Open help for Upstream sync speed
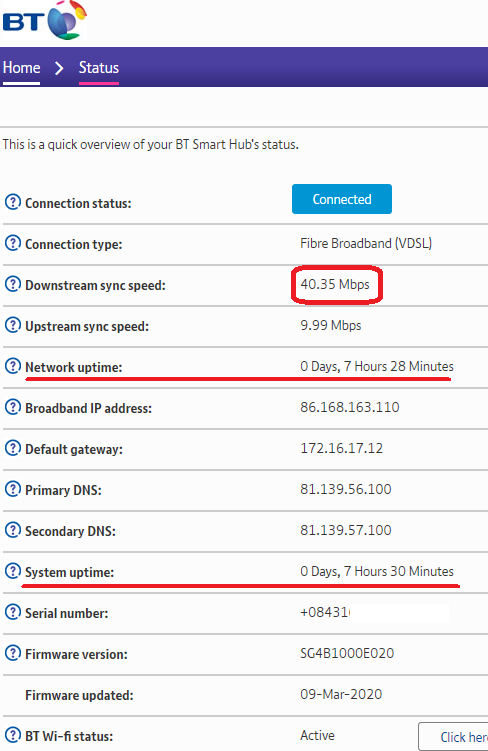This screenshot has height=751, width=488. [12, 325]
